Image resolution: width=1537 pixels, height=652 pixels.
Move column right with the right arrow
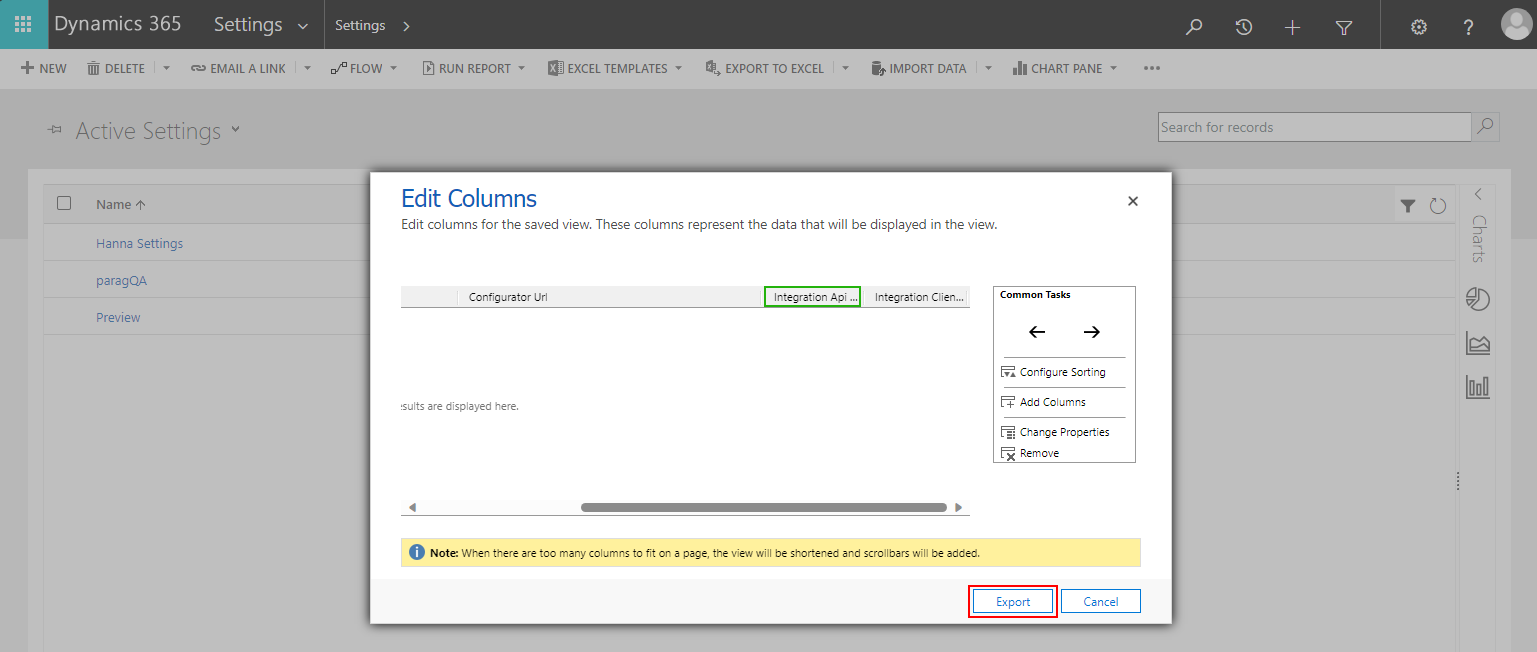[x=1091, y=332]
